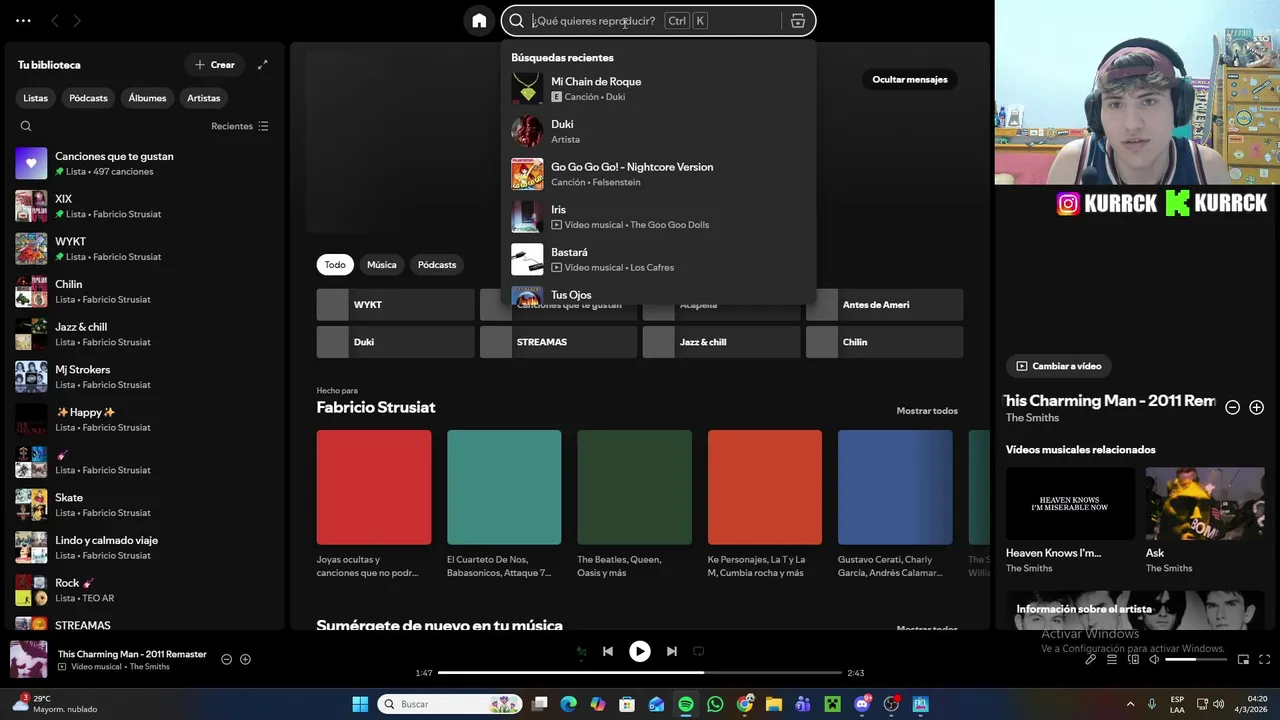Filter library by Listas
This screenshot has width=1280, height=720.
pos(36,98)
